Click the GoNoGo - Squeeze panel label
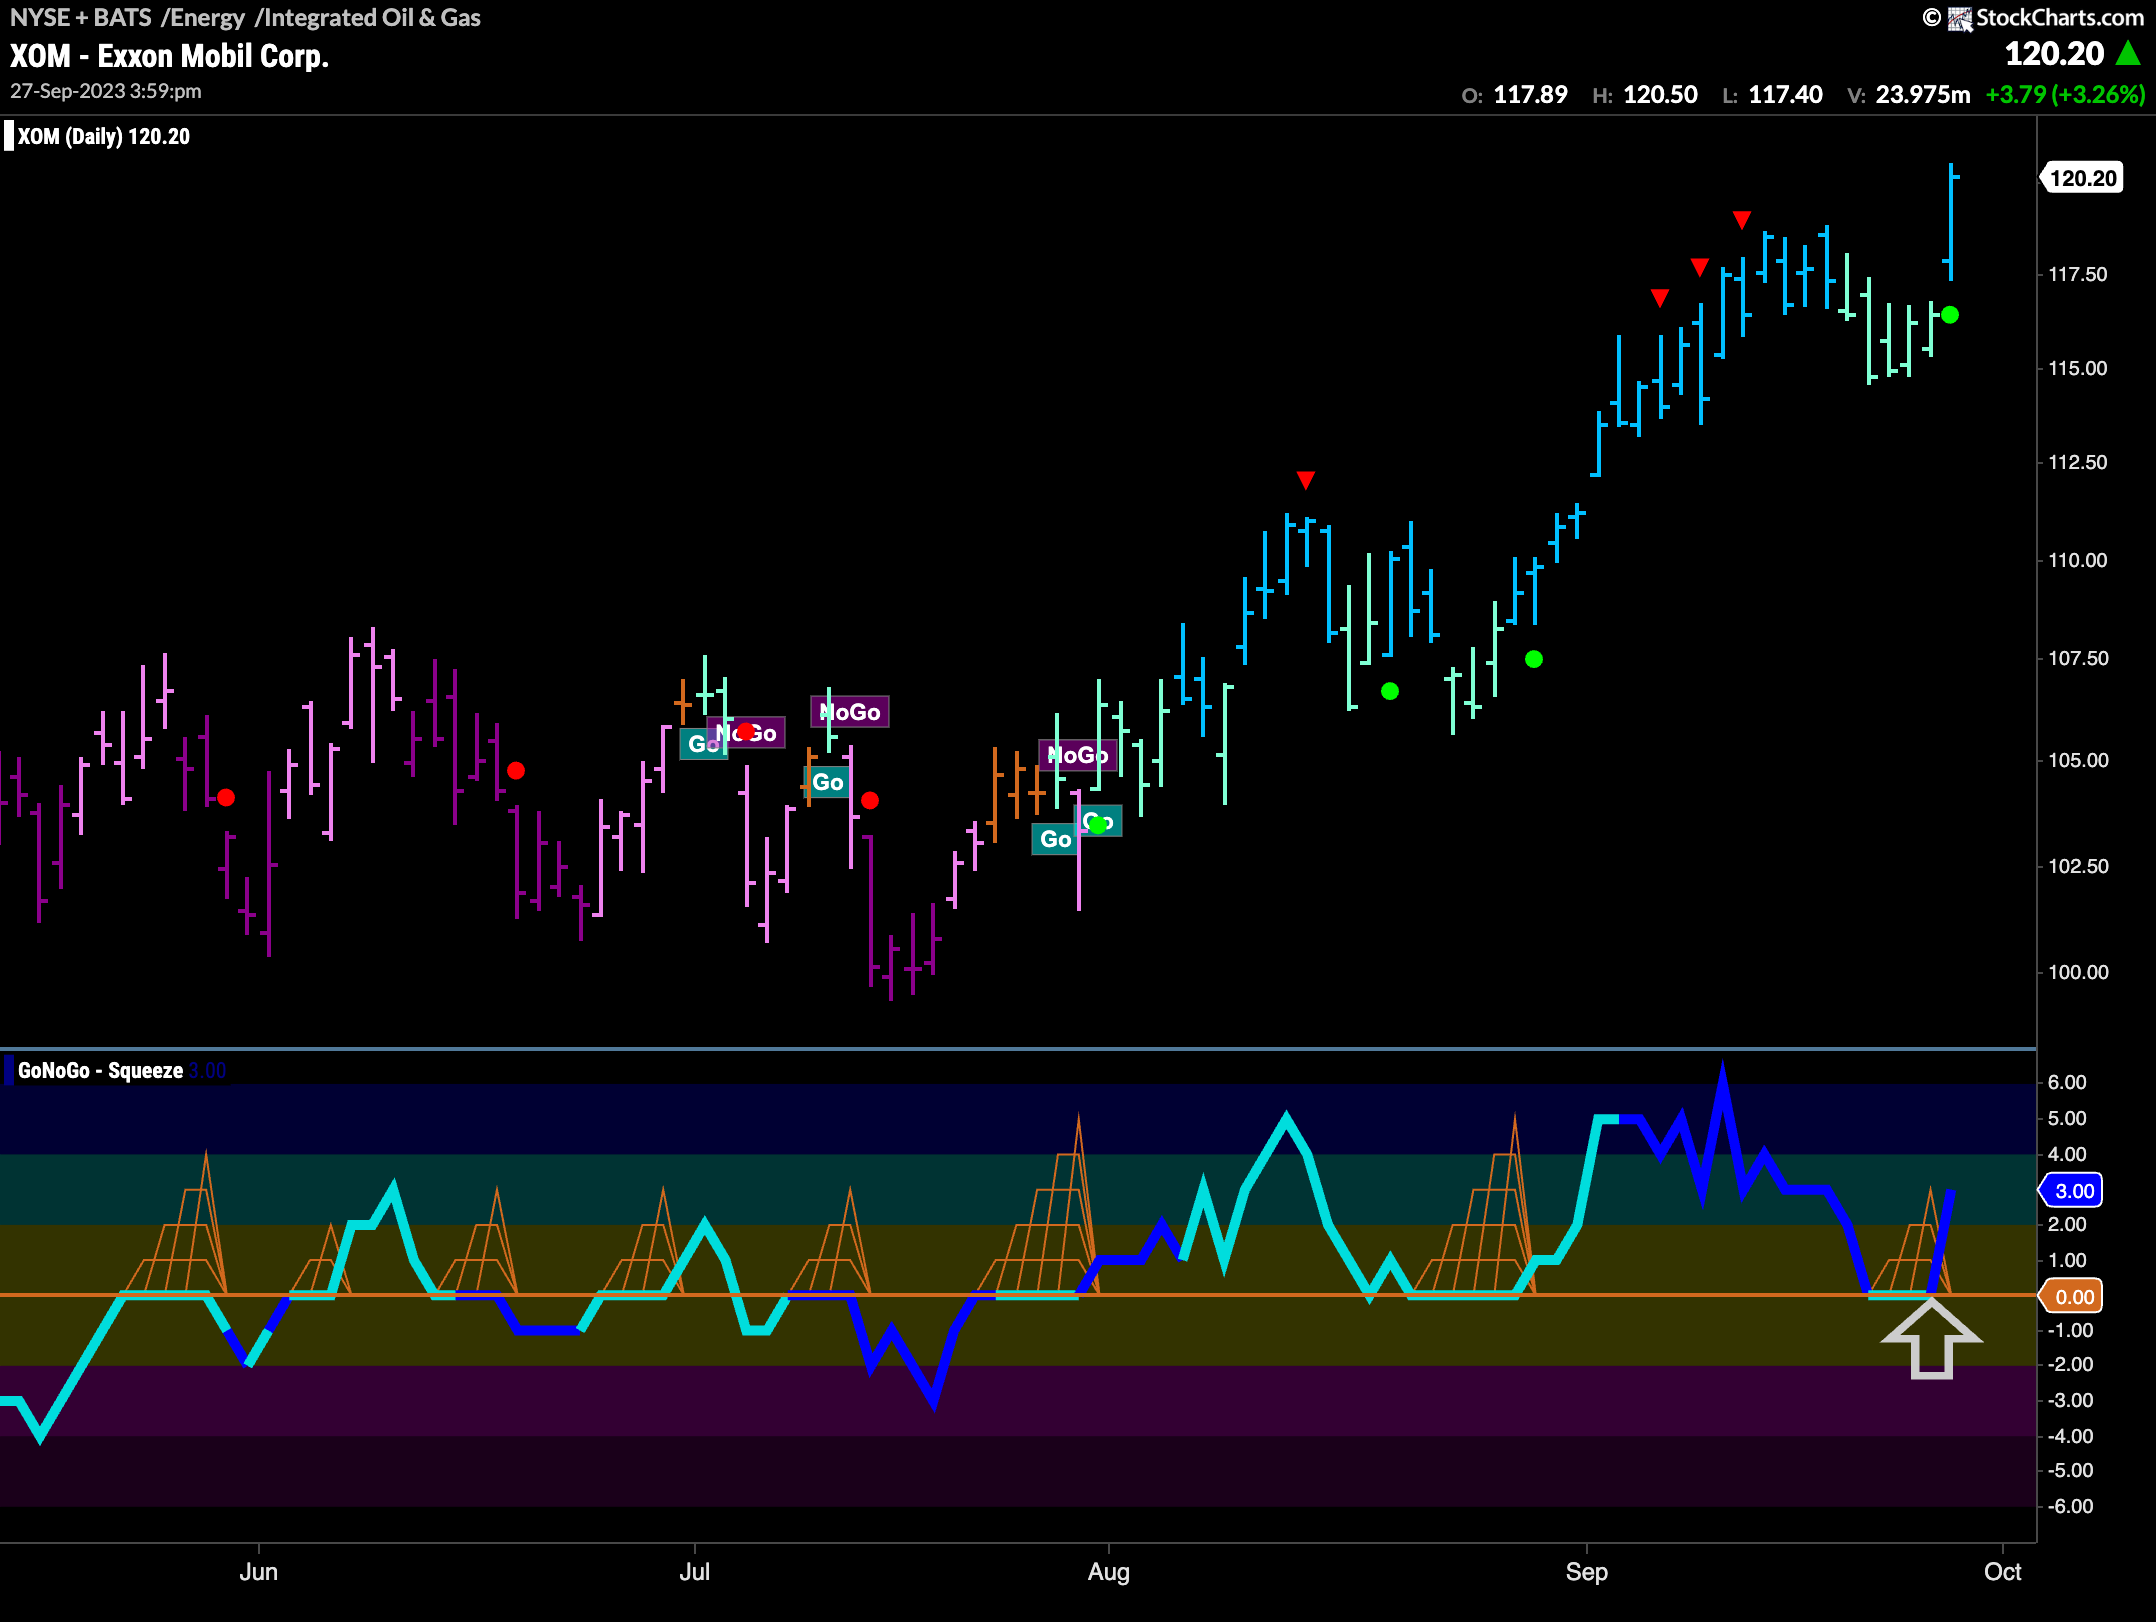Screen dimensions: 2156x1622 [x=100, y=1070]
